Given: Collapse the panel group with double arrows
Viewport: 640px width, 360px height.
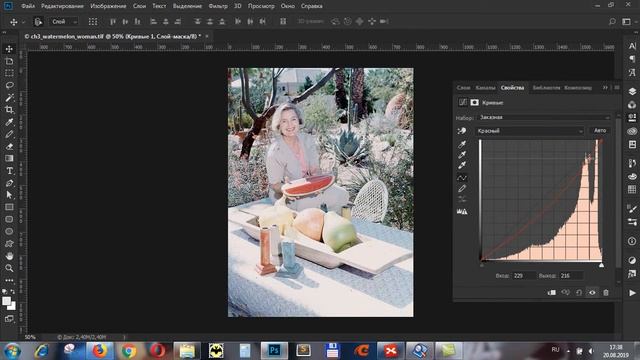Looking at the screenshot, I should [605, 87].
